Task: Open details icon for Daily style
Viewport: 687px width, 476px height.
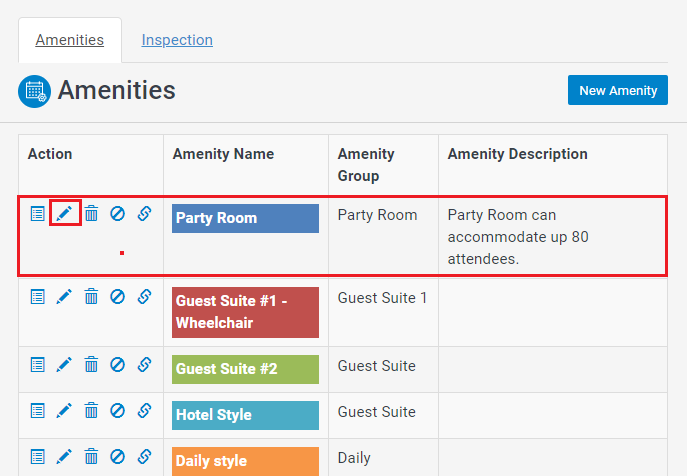Action: click(x=38, y=456)
